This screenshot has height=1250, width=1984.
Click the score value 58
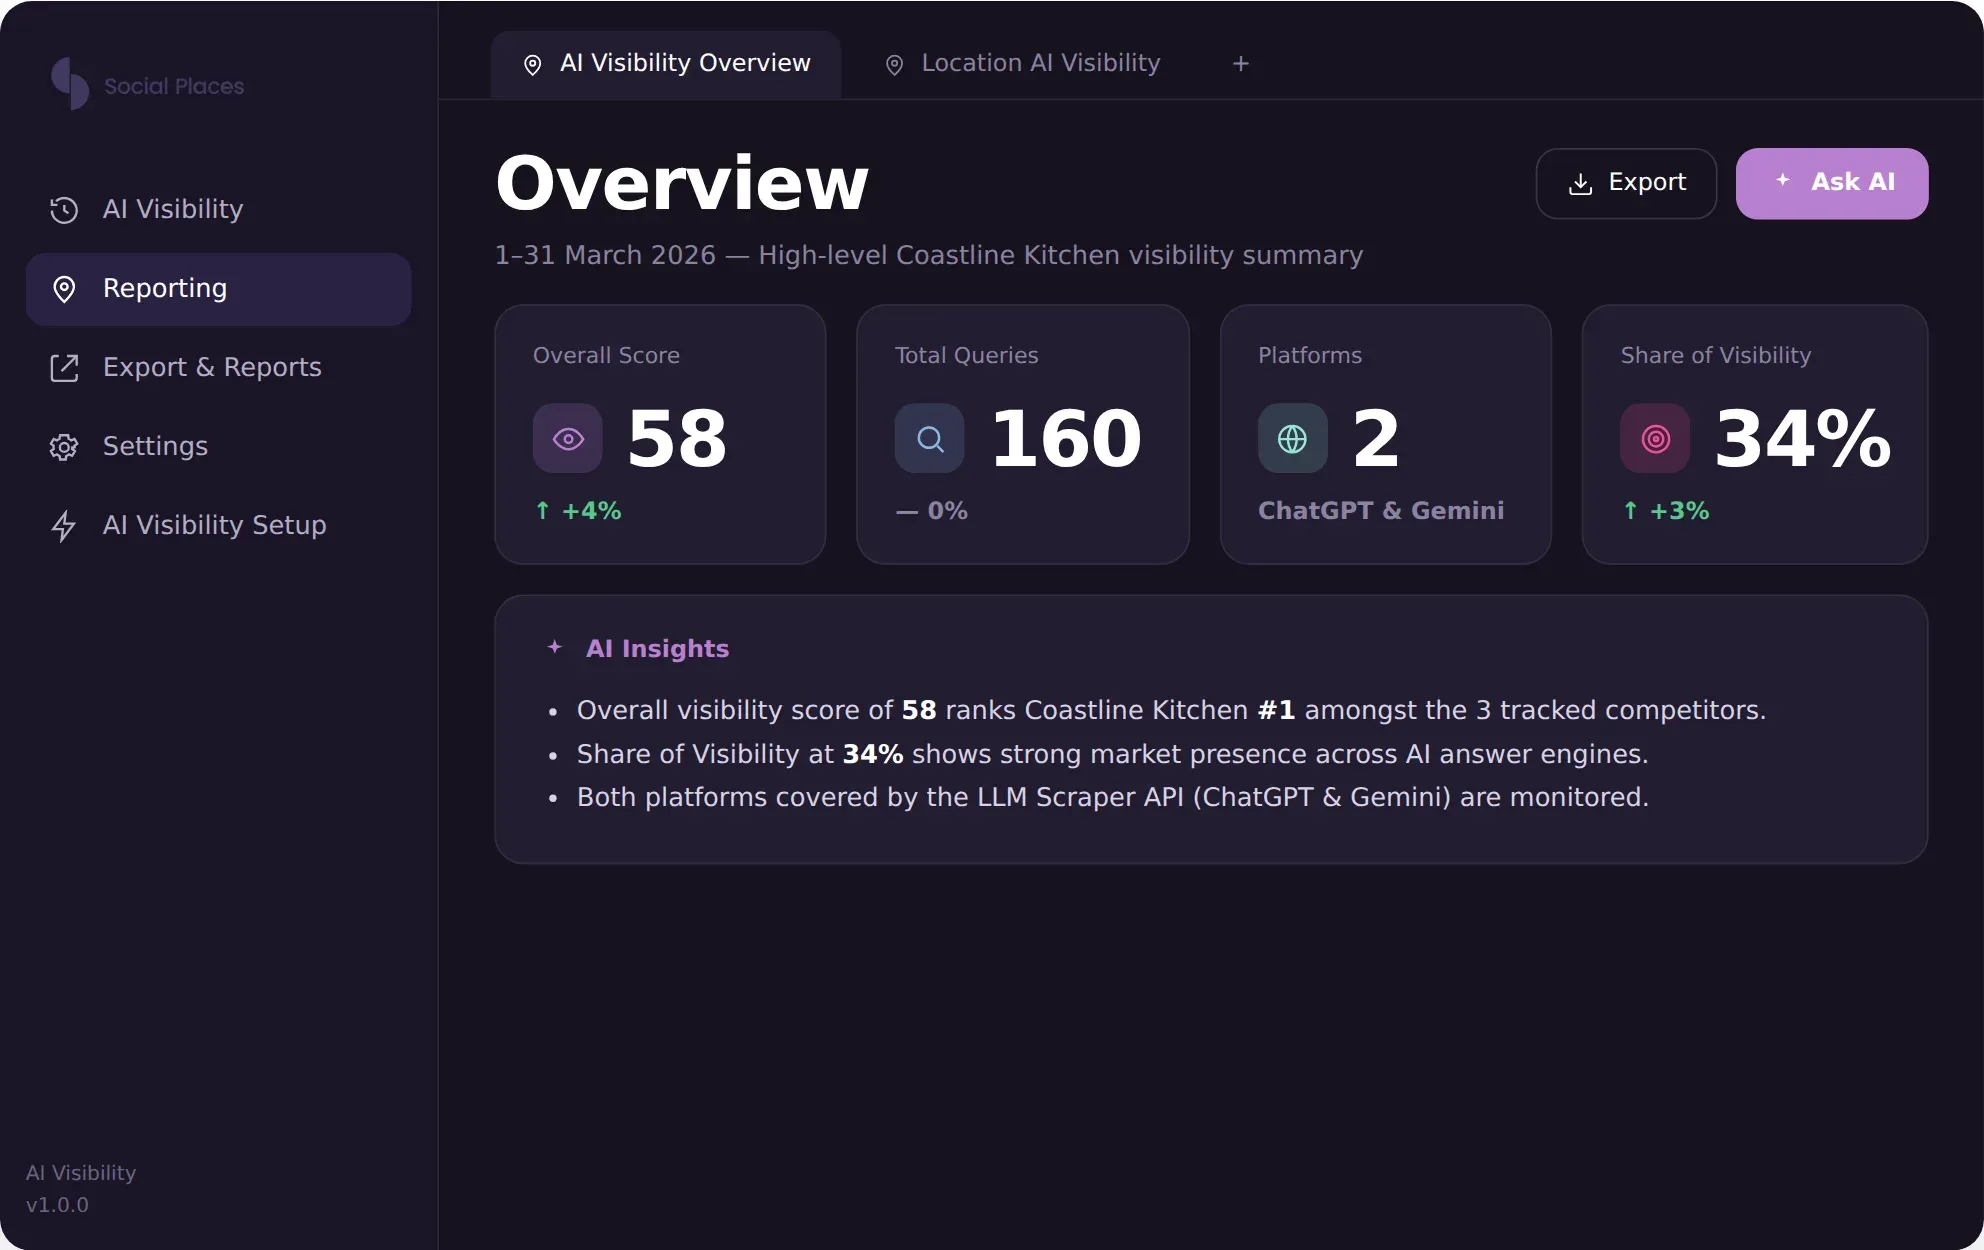pos(677,439)
